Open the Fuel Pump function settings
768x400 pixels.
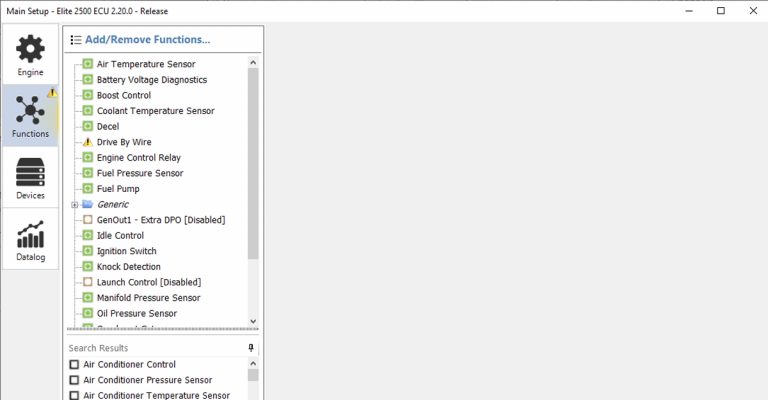point(118,189)
